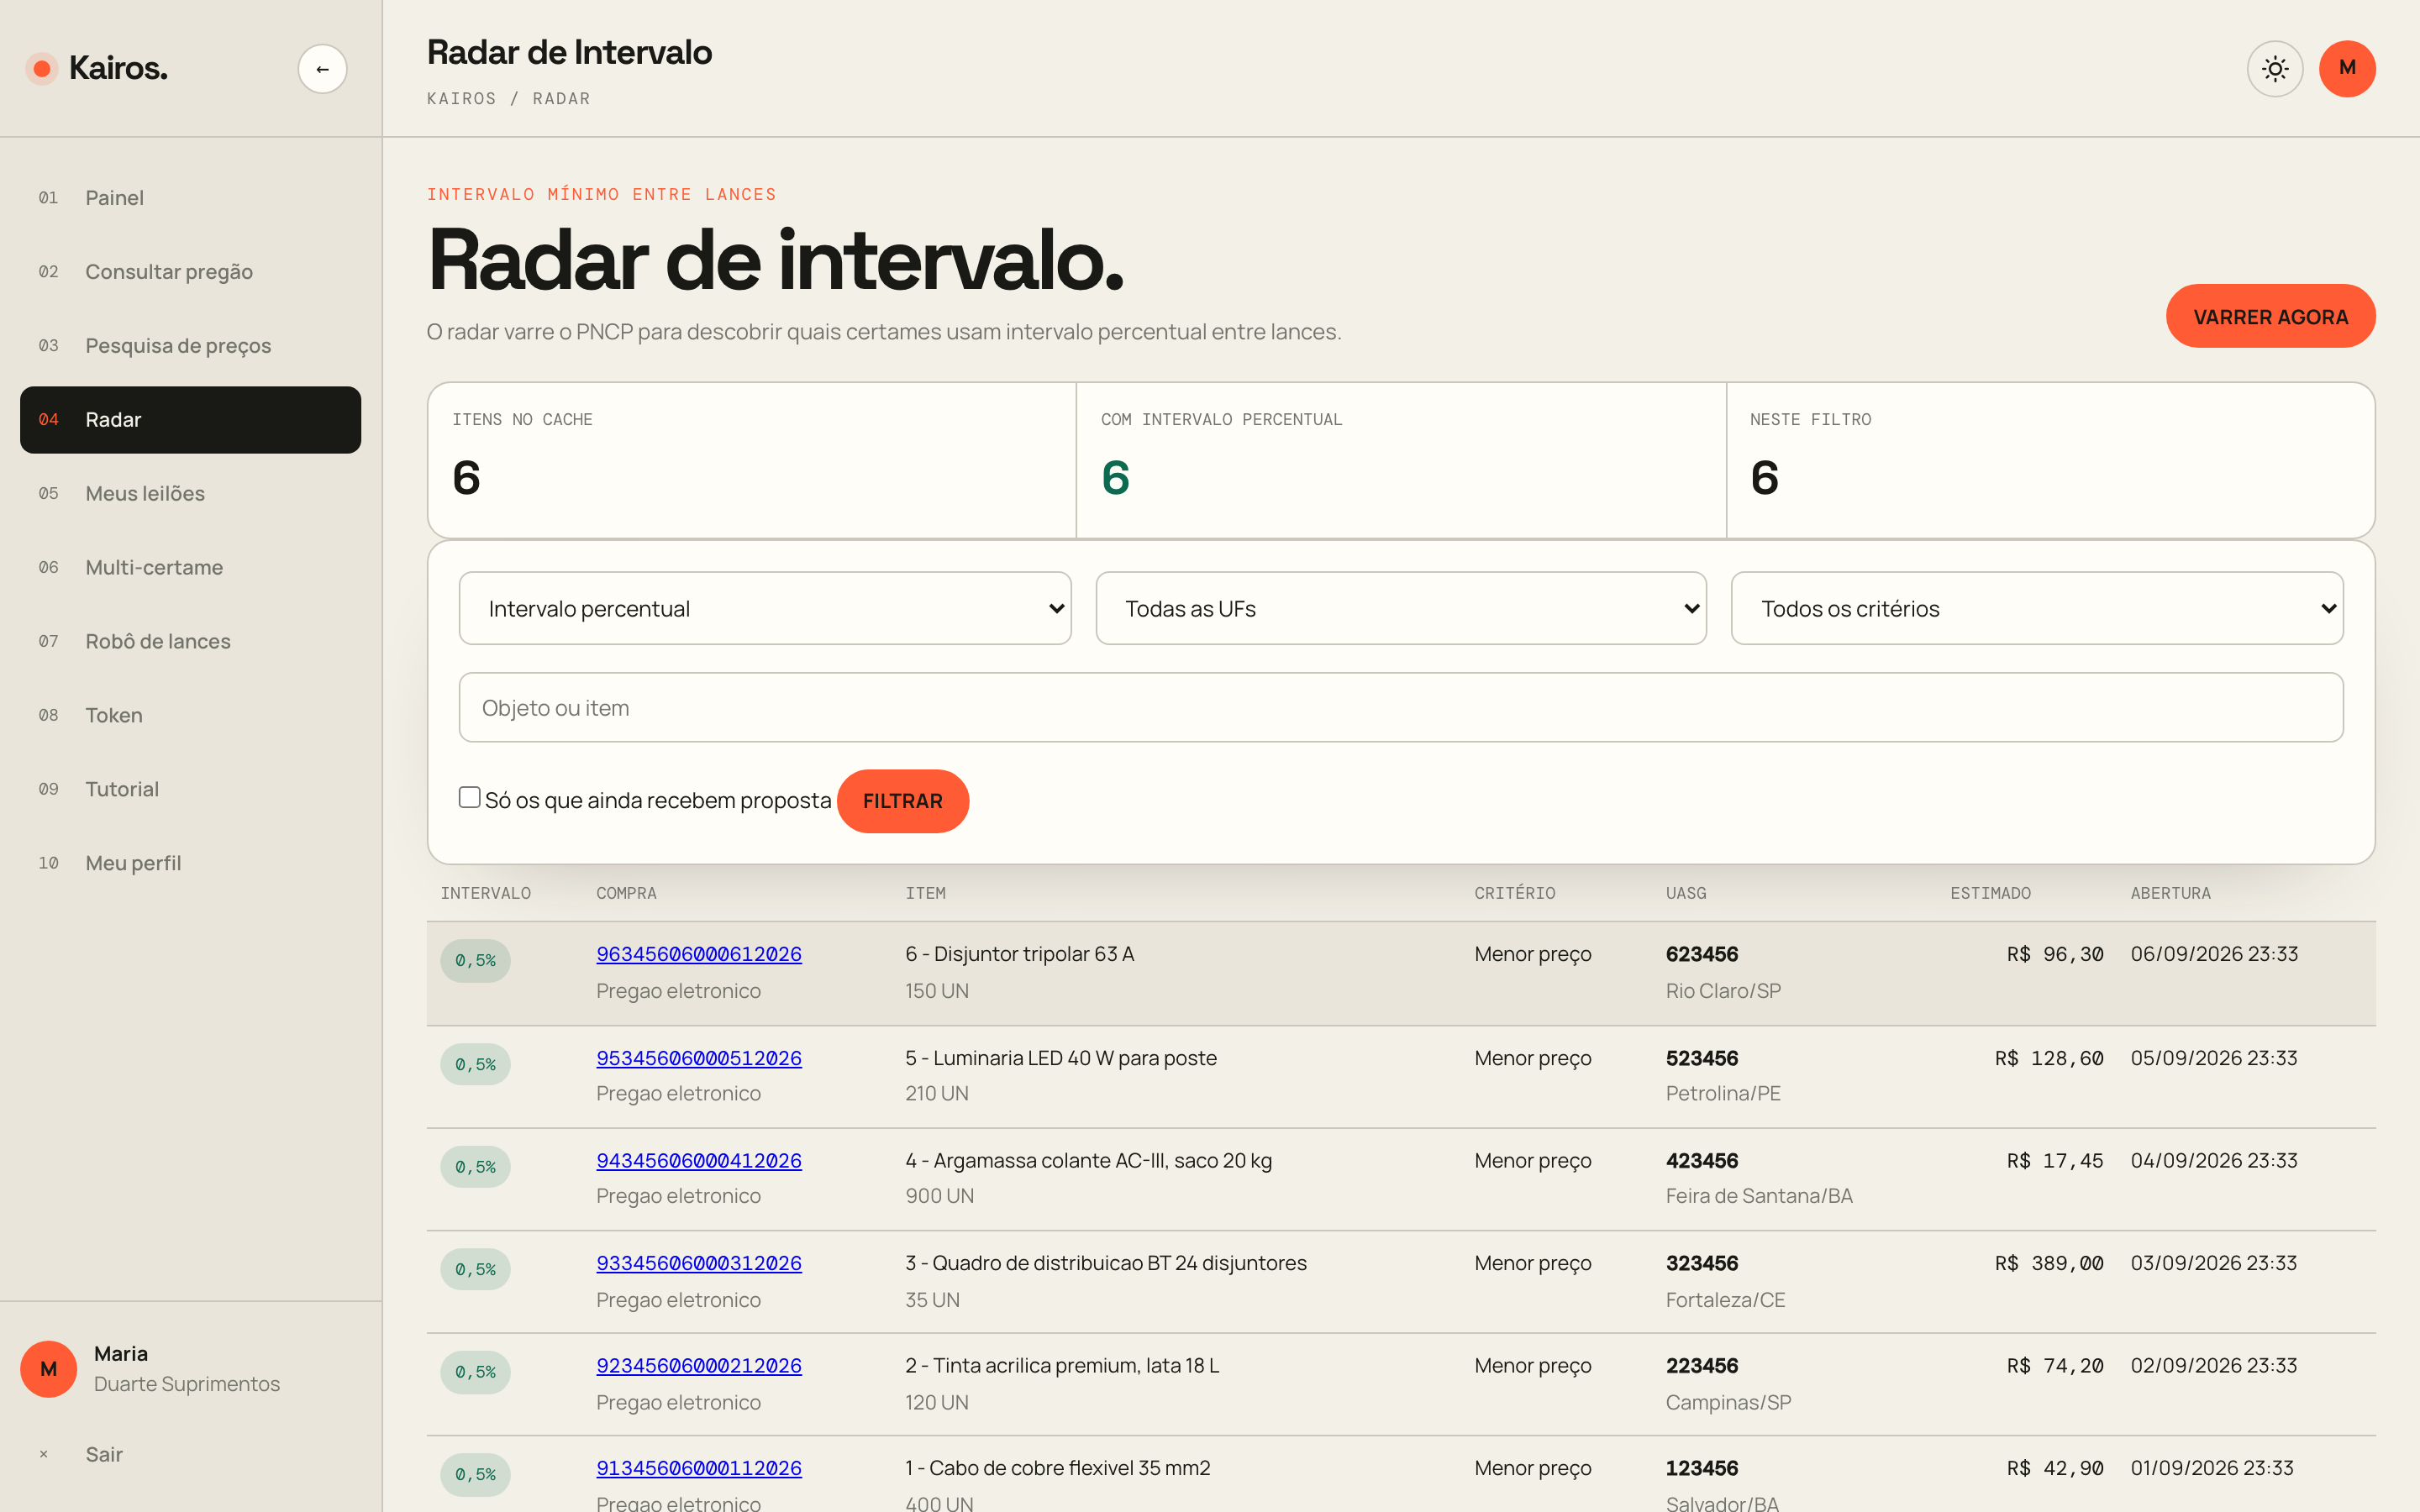The width and height of the screenshot is (2420, 1512).
Task: Open Consultar pregão menu item
Action: coord(190,272)
